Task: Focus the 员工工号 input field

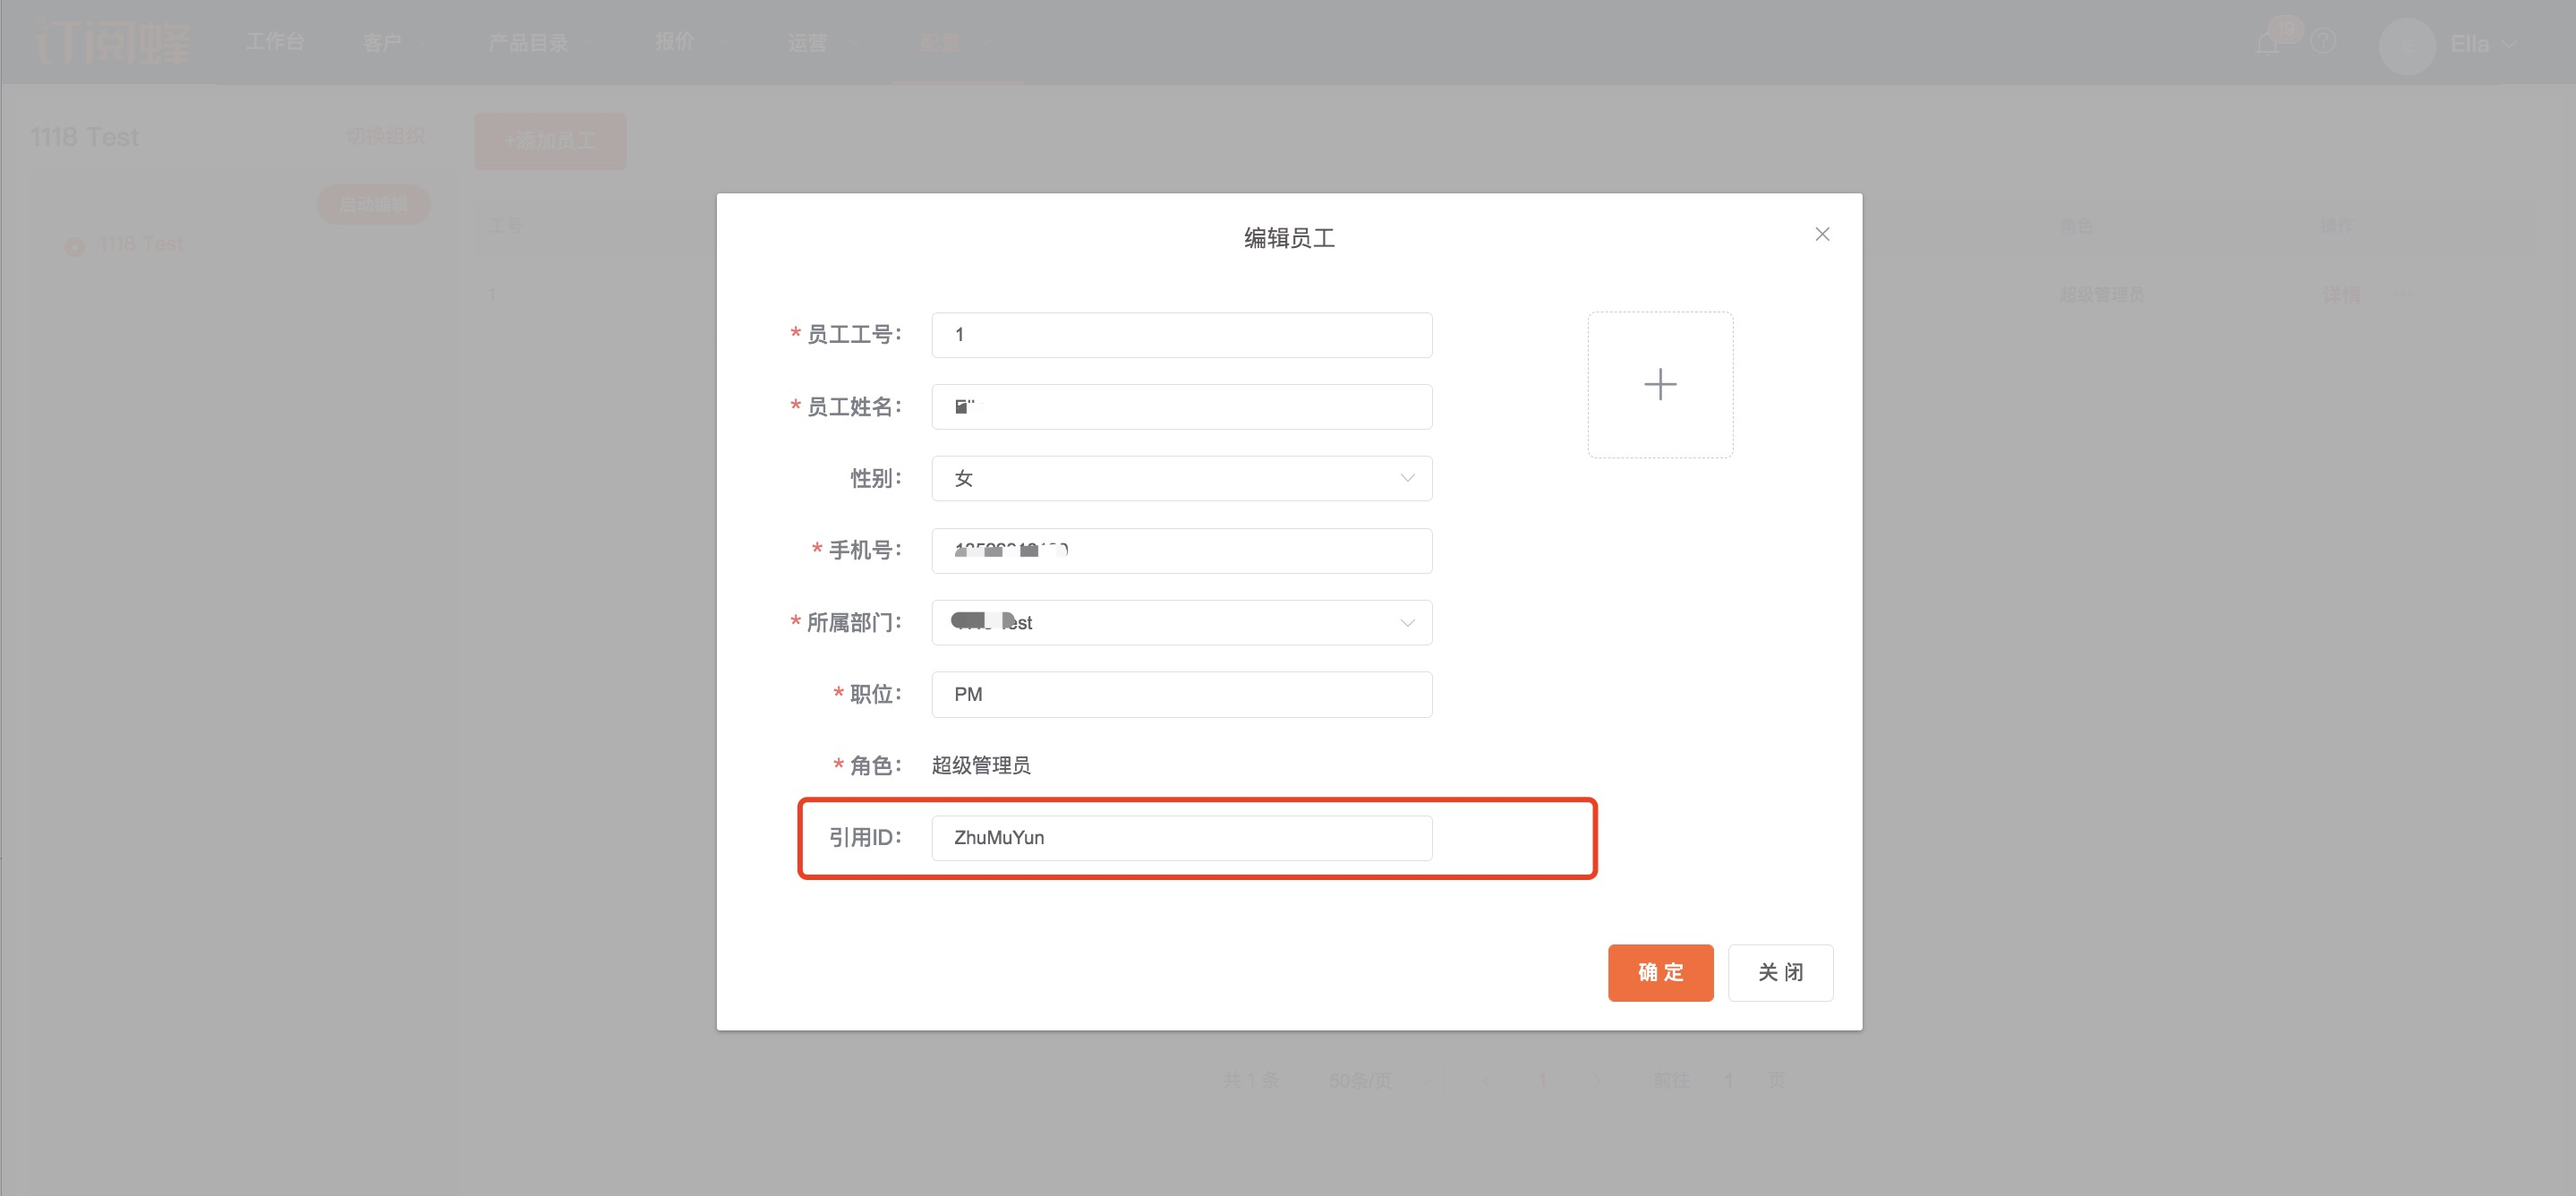Action: pos(1181,335)
